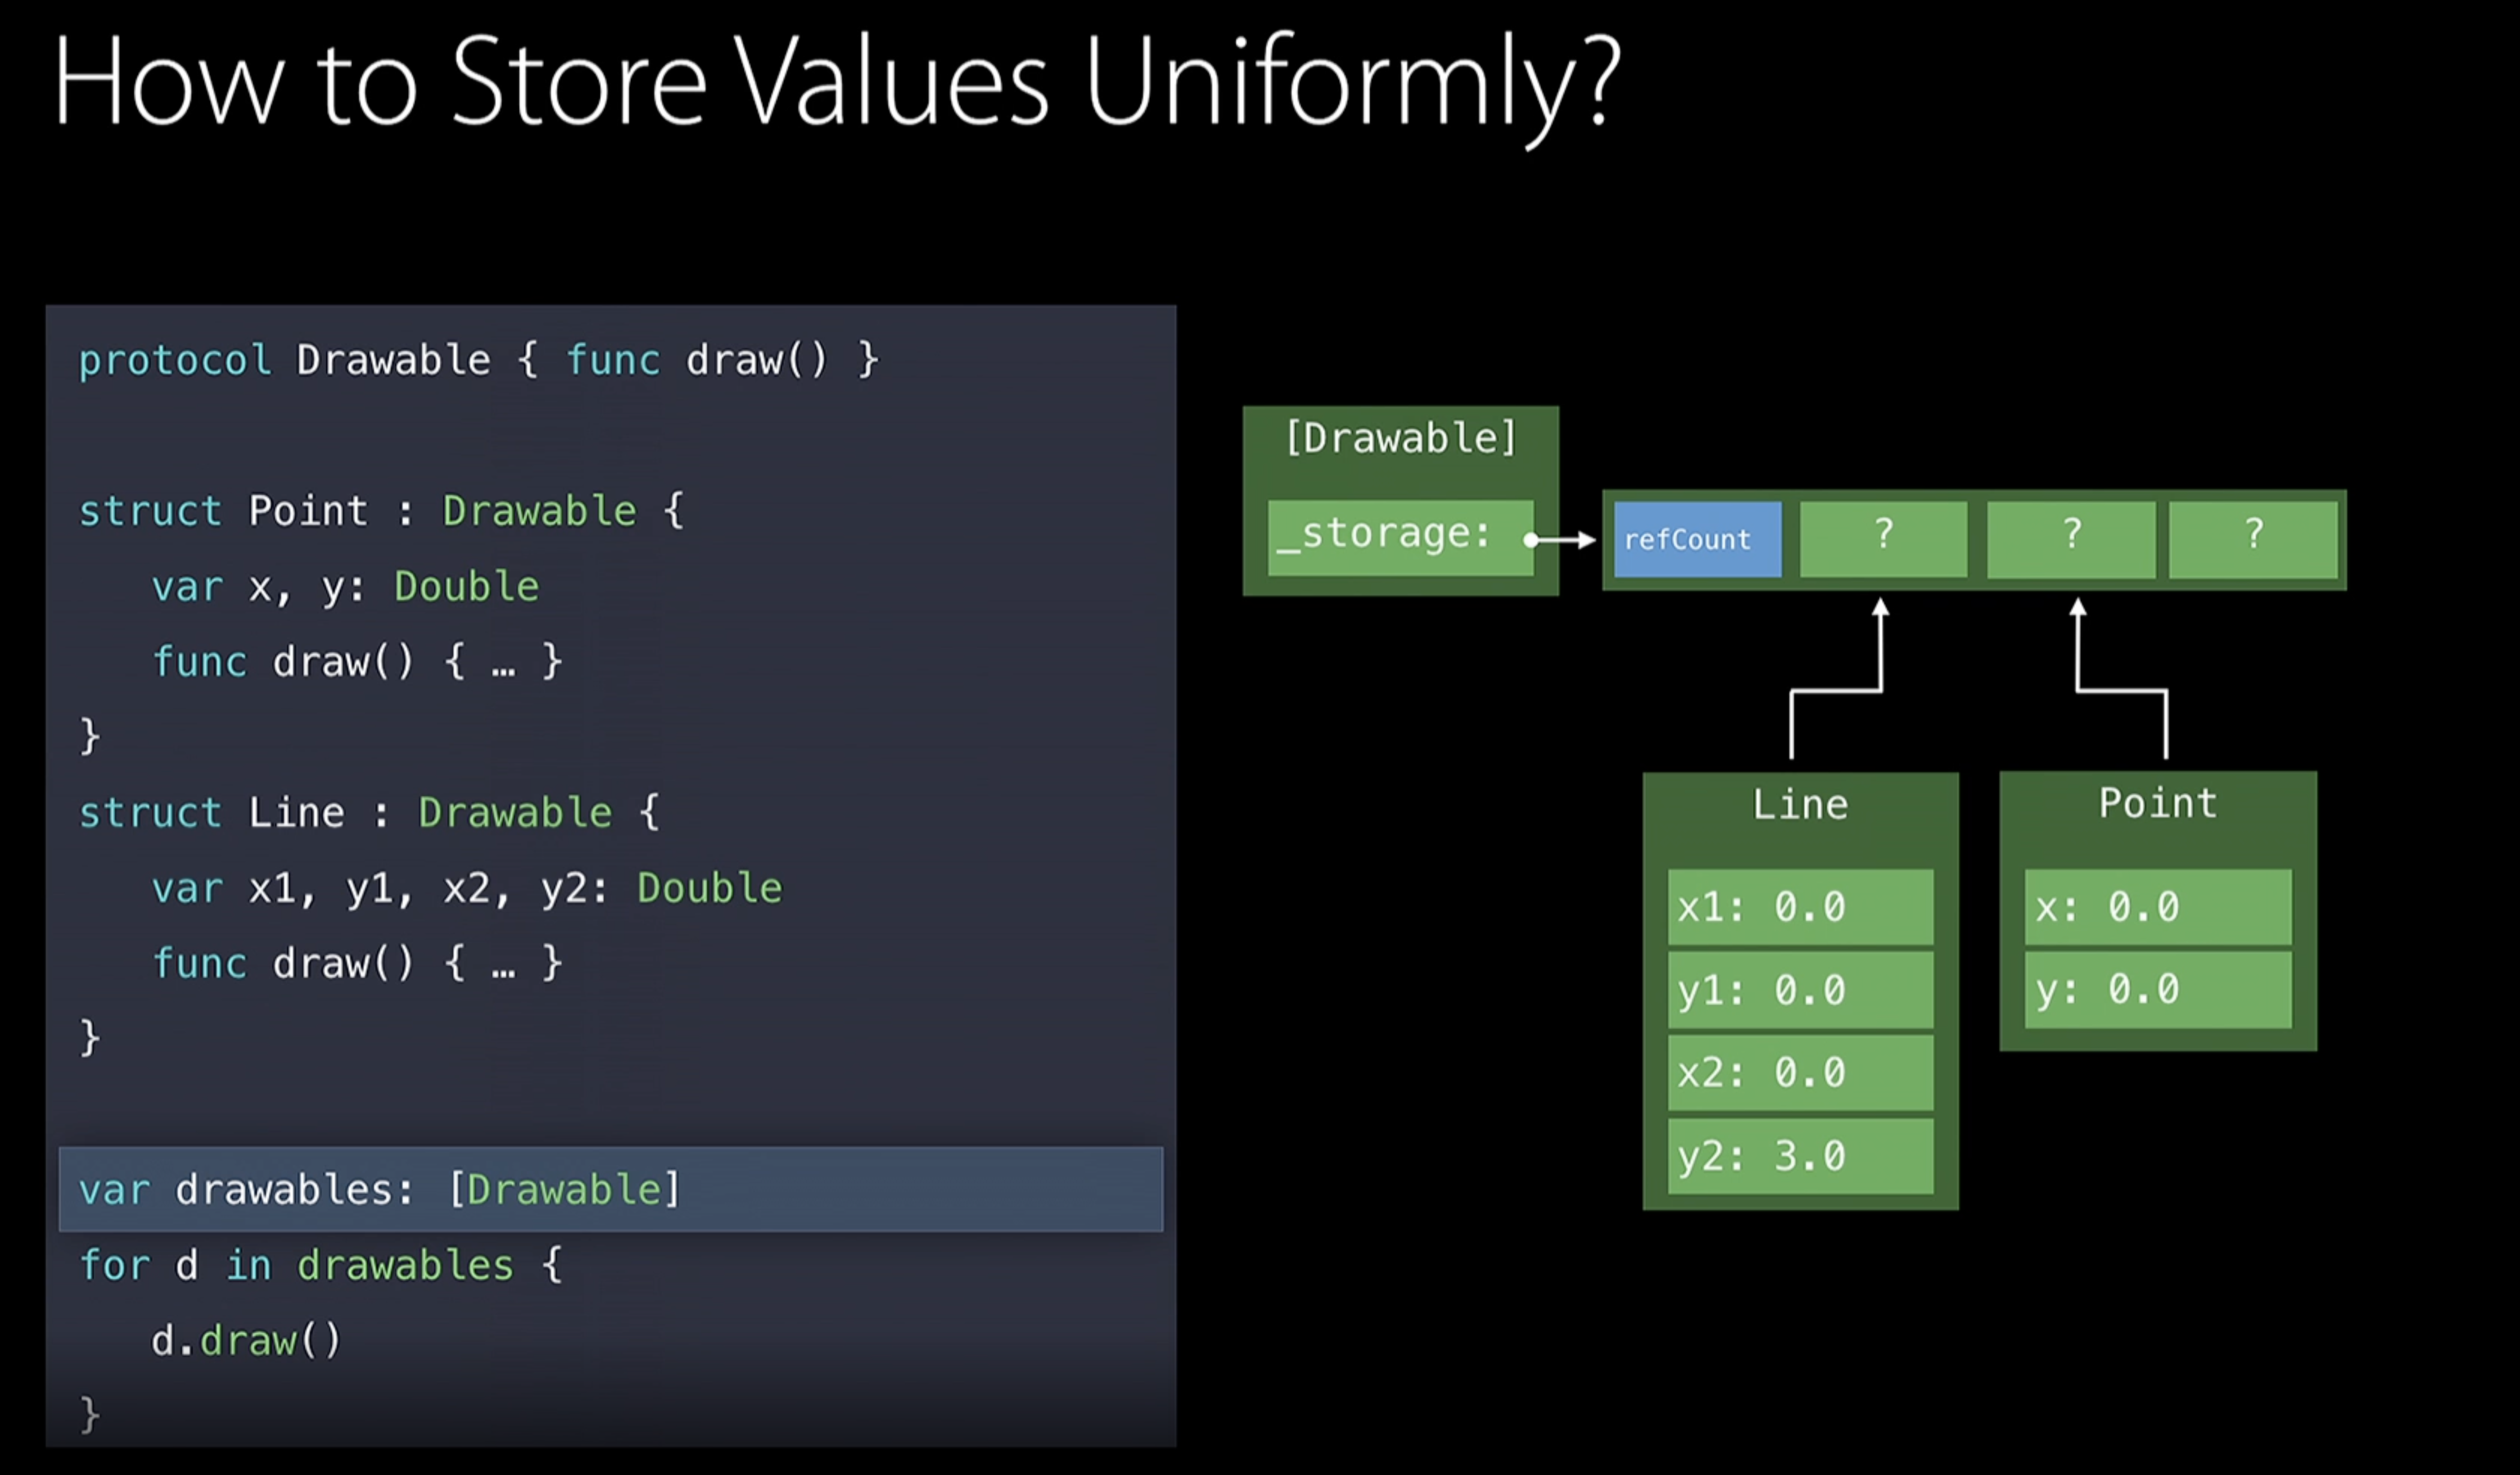Click the x2: 0.0 field in Line

point(1799,1073)
